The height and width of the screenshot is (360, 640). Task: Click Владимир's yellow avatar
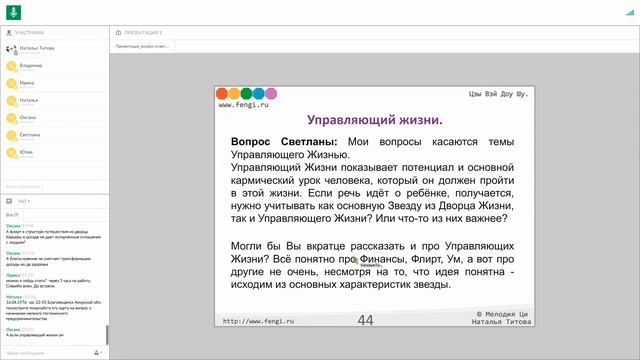(11, 66)
